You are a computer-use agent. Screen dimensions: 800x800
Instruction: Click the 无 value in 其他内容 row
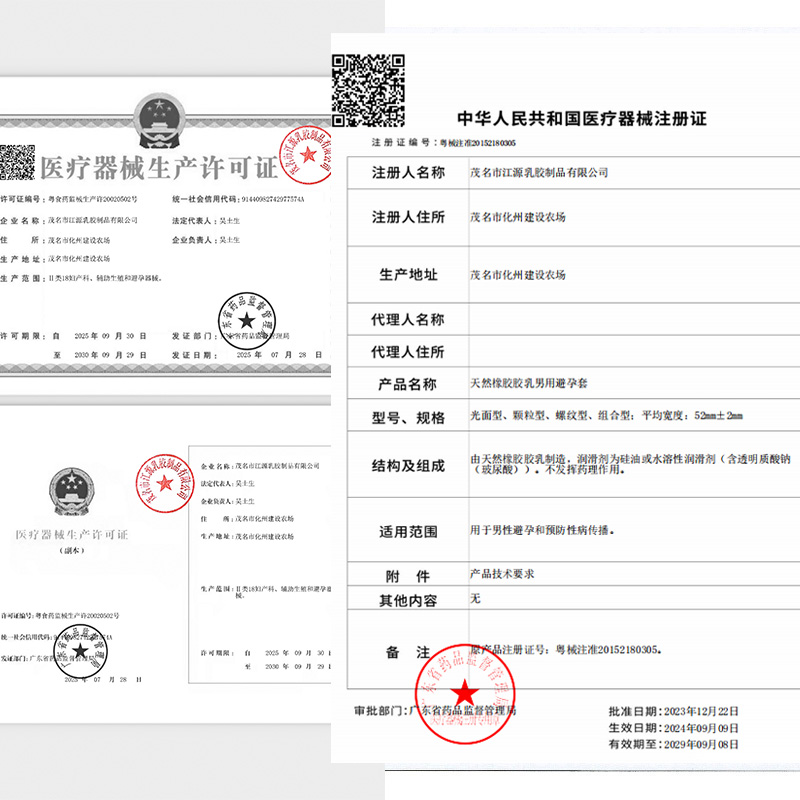pyautogui.click(x=475, y=598)
